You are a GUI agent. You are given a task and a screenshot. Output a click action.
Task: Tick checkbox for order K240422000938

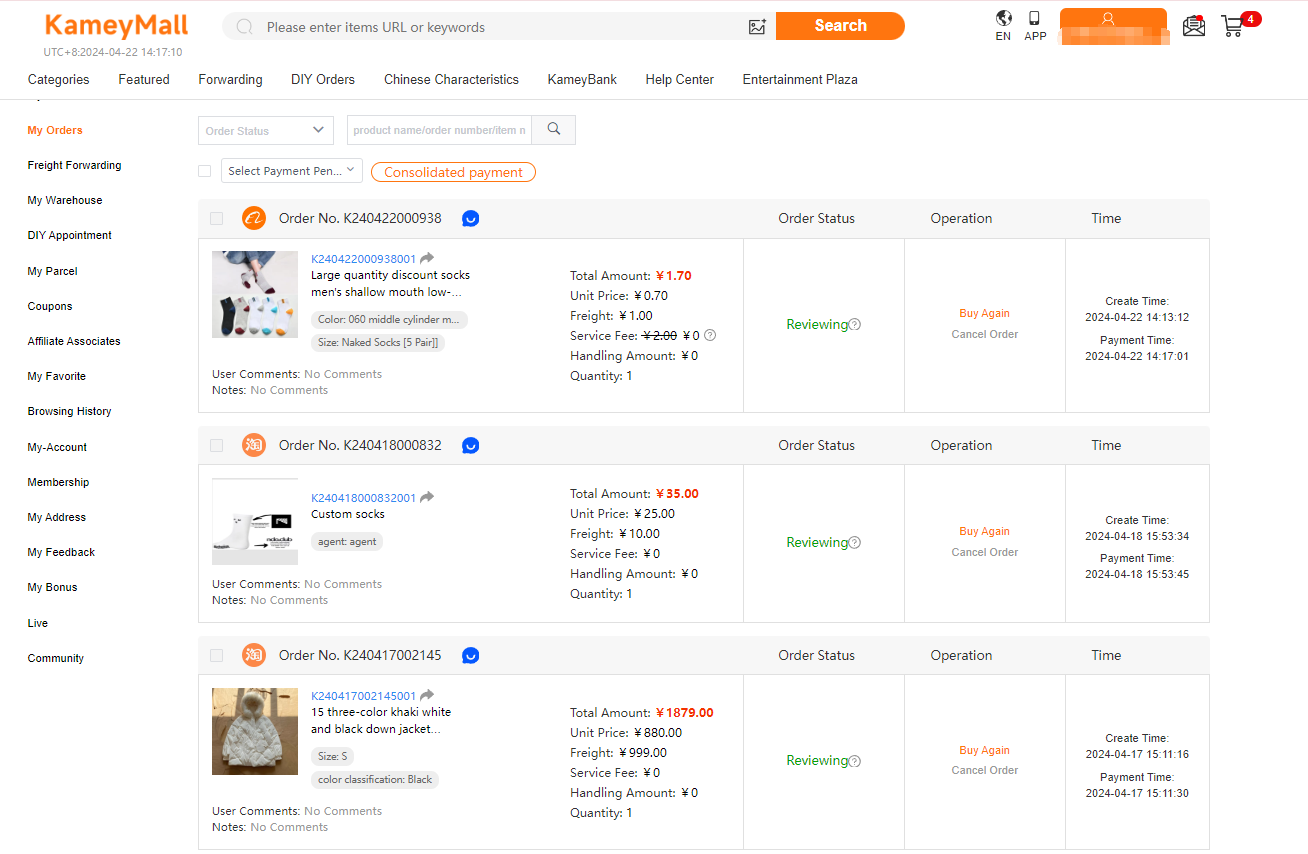217,219
